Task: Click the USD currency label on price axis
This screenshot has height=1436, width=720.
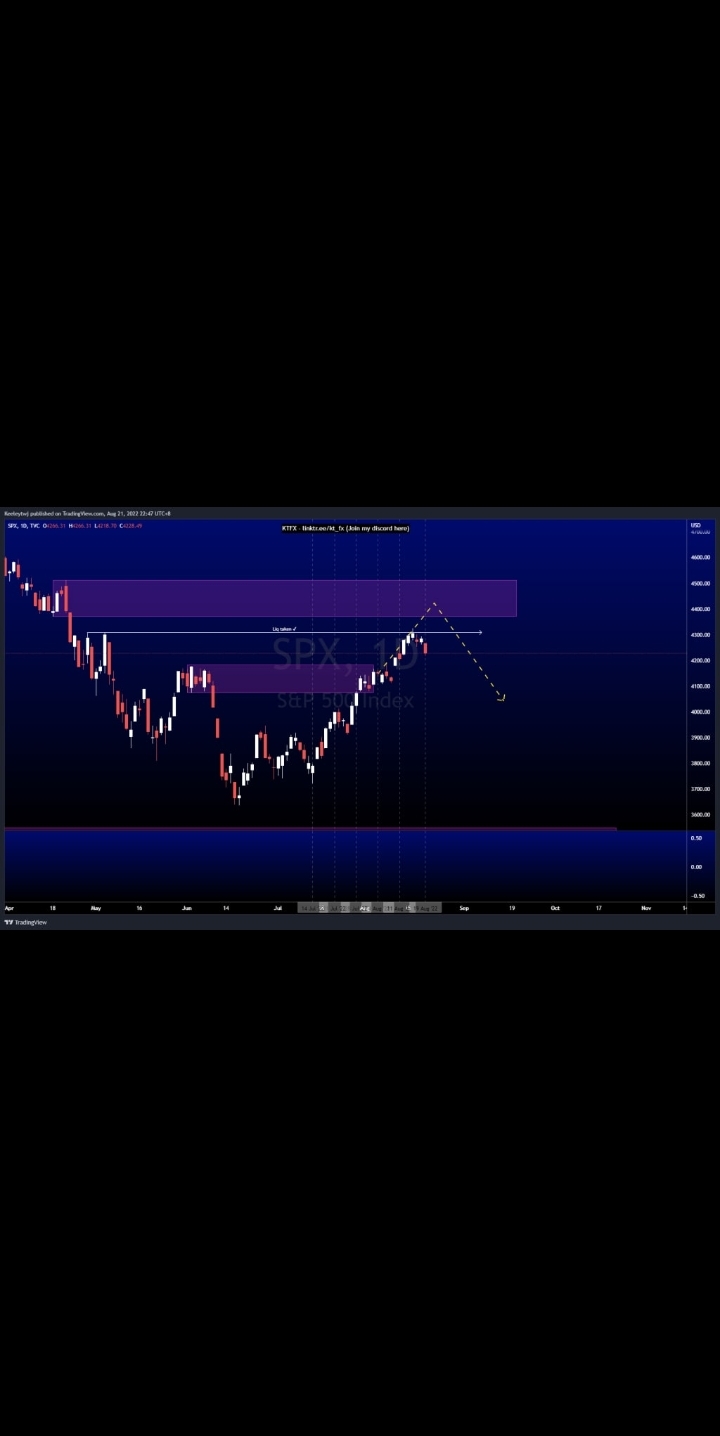Action: 696,525
